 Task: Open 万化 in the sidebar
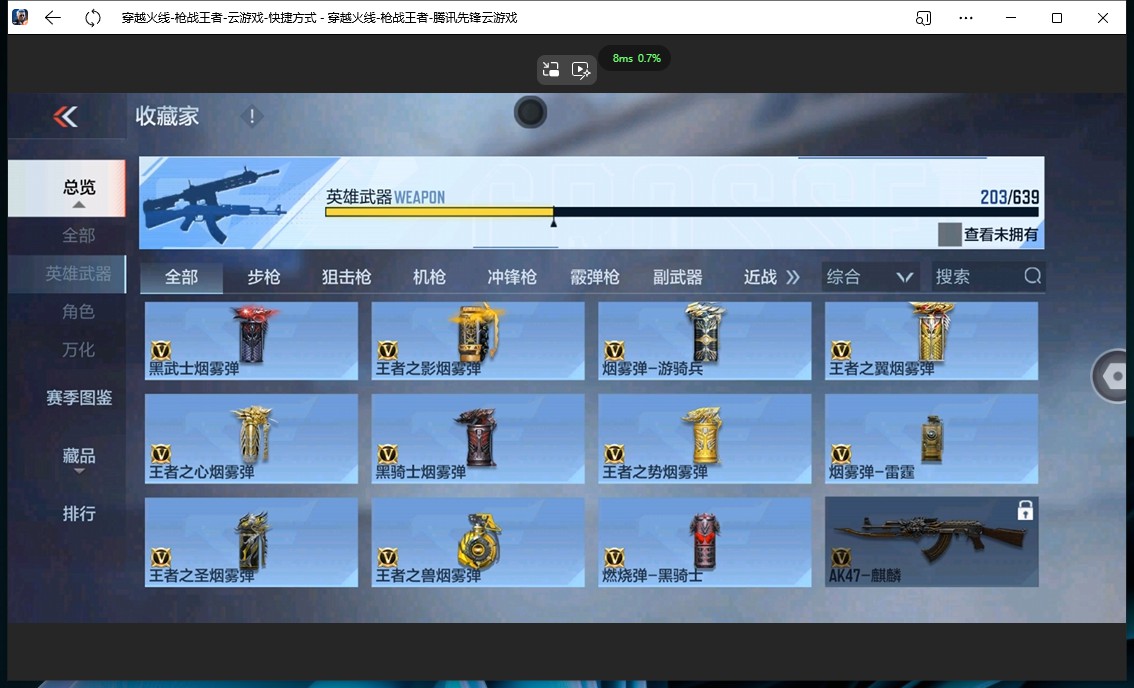tap(79, 350)
